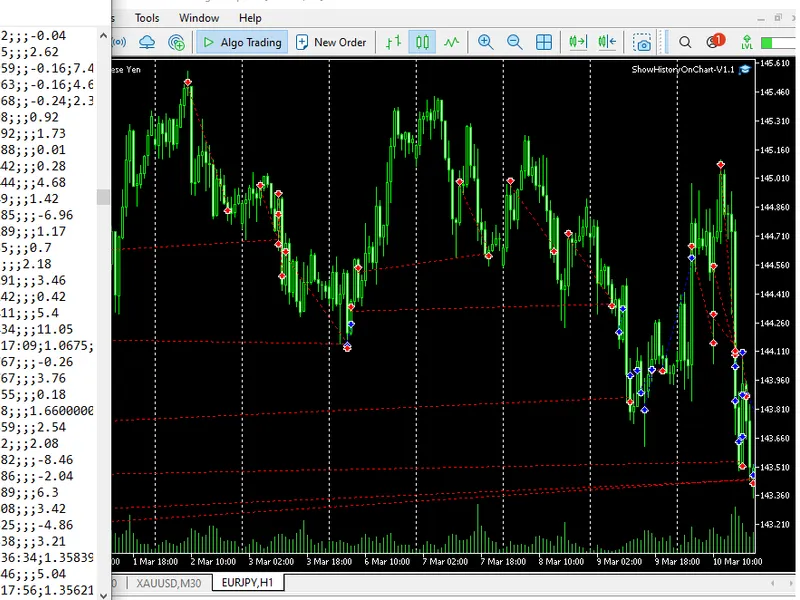The width and height of the screenshot is (800, 600).
Task: Click the 145.610 price axis label
Action: (775, 63)
